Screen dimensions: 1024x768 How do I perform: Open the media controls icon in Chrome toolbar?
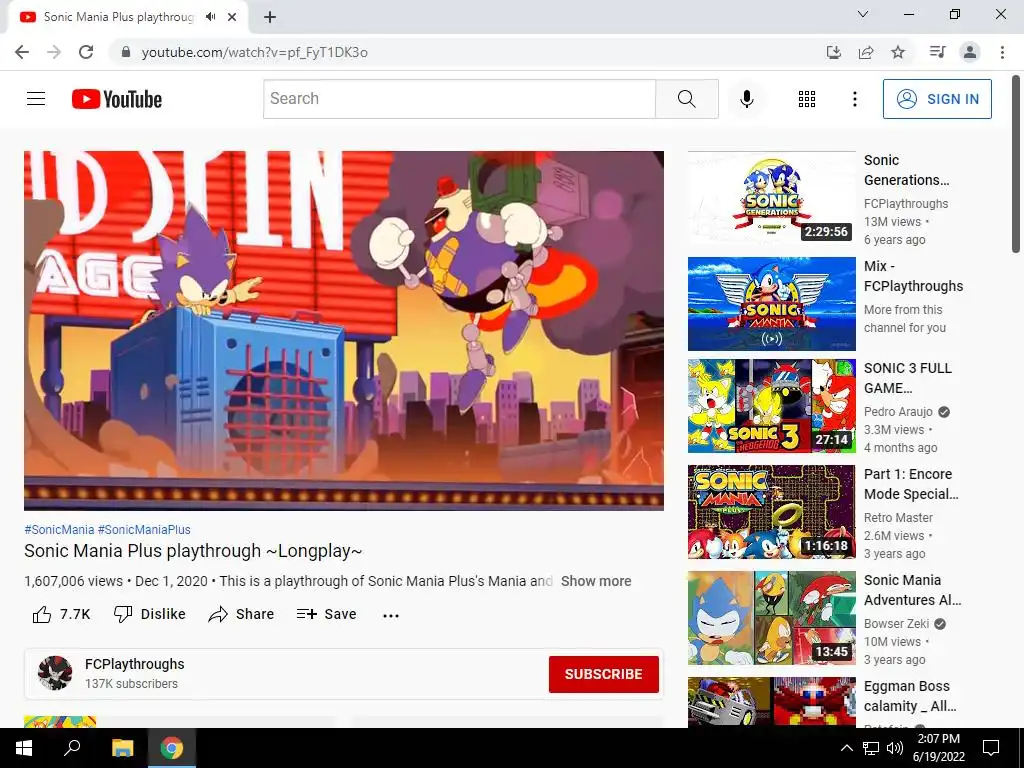click(937, 52)
